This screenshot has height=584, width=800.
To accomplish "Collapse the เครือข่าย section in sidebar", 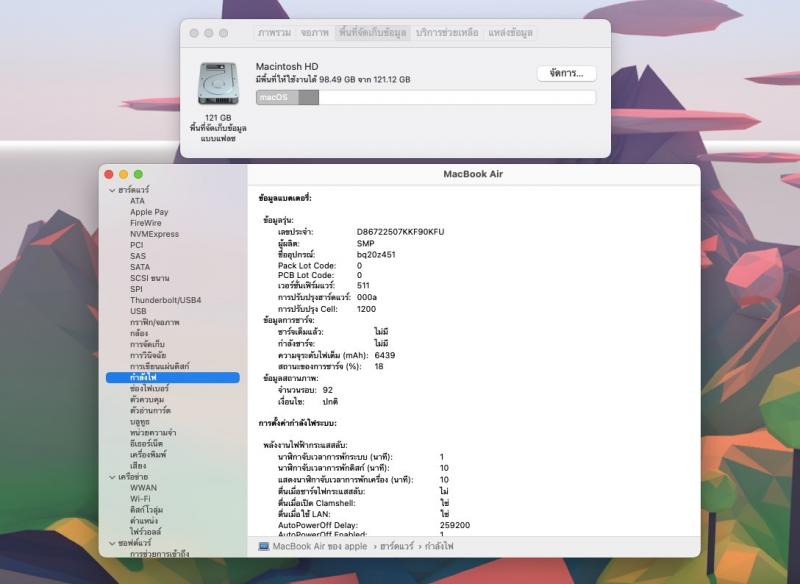I will [112, 477].
